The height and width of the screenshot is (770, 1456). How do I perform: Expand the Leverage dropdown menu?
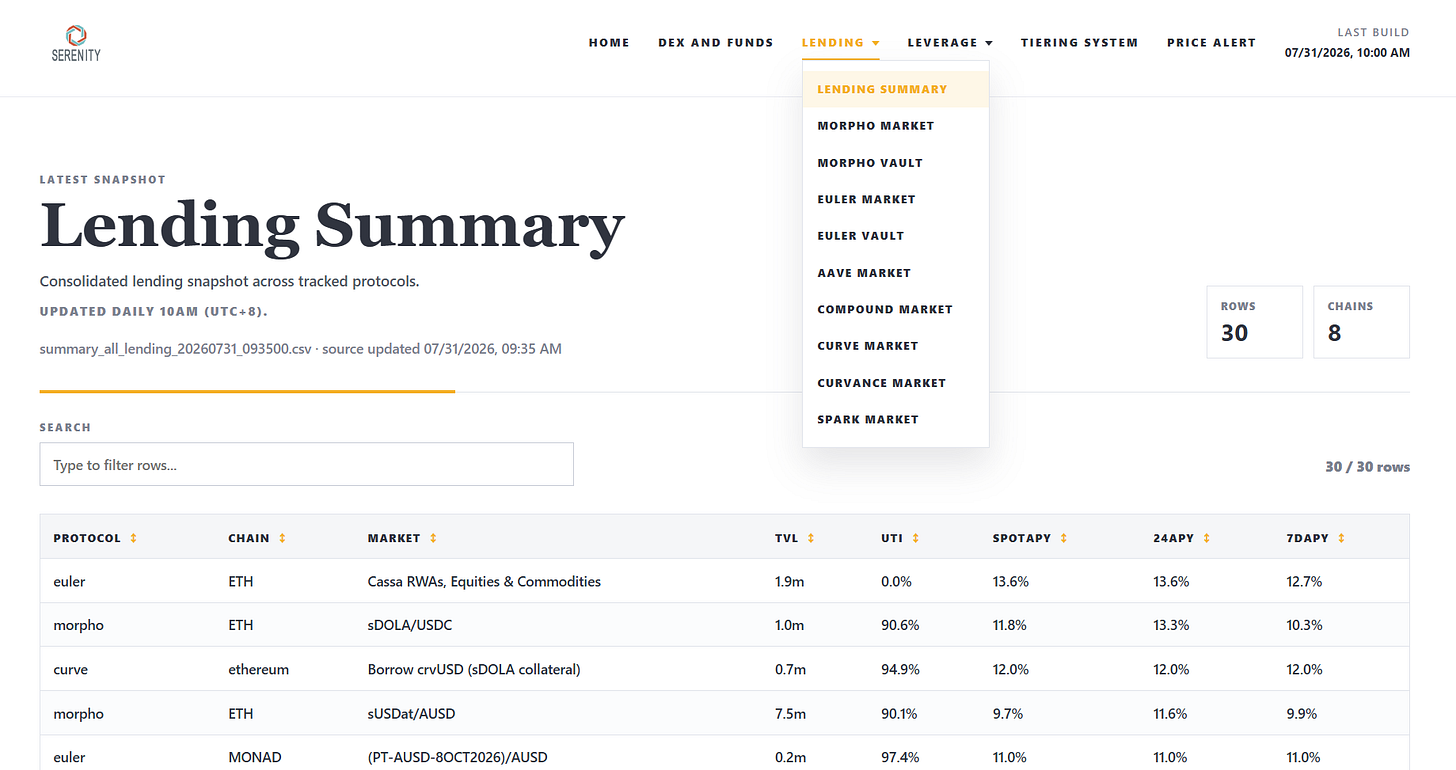click(x=950, y=43)
